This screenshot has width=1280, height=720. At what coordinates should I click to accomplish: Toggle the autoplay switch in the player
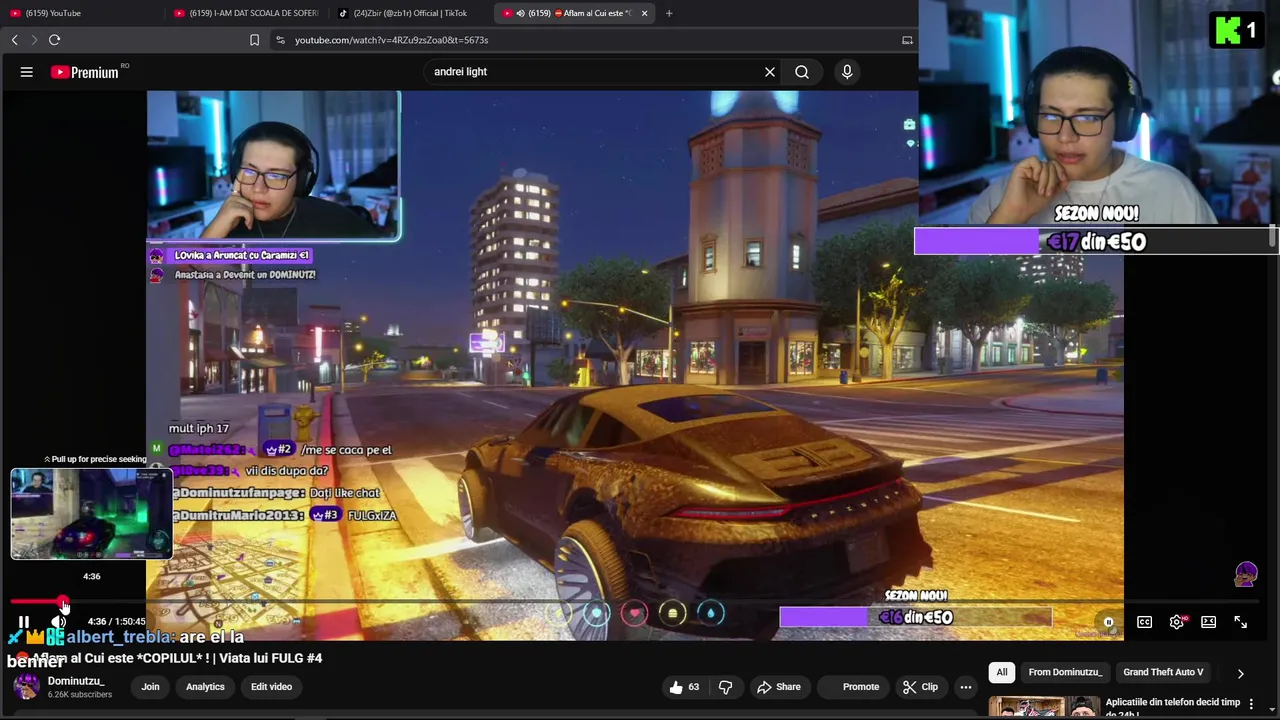pos(1108,622)
